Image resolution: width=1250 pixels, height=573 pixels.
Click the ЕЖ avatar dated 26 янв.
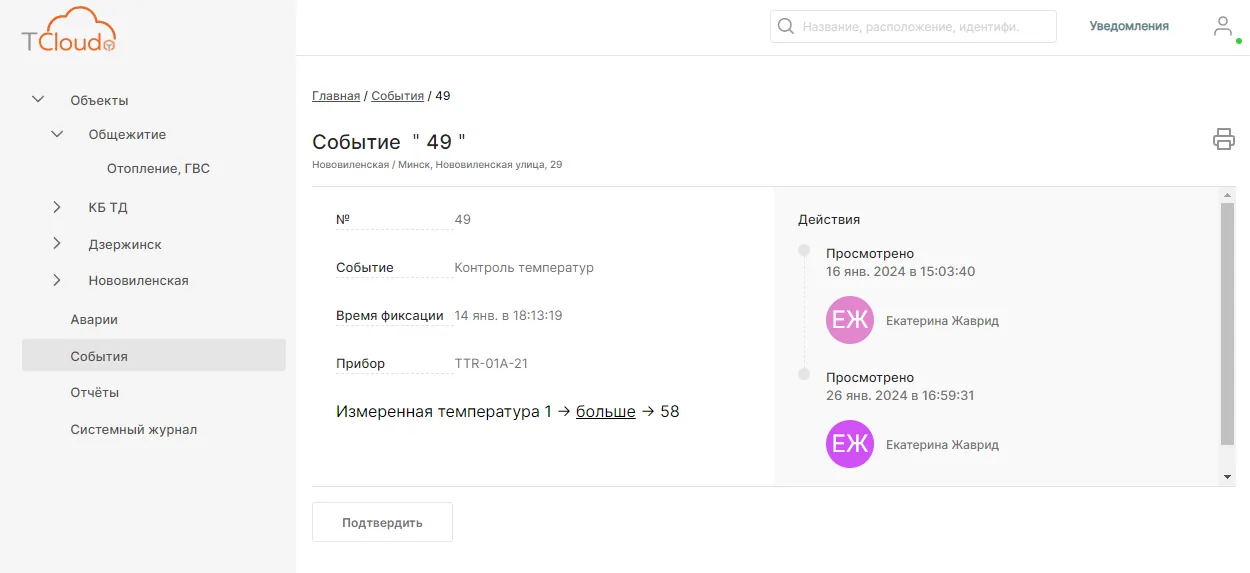850,444
